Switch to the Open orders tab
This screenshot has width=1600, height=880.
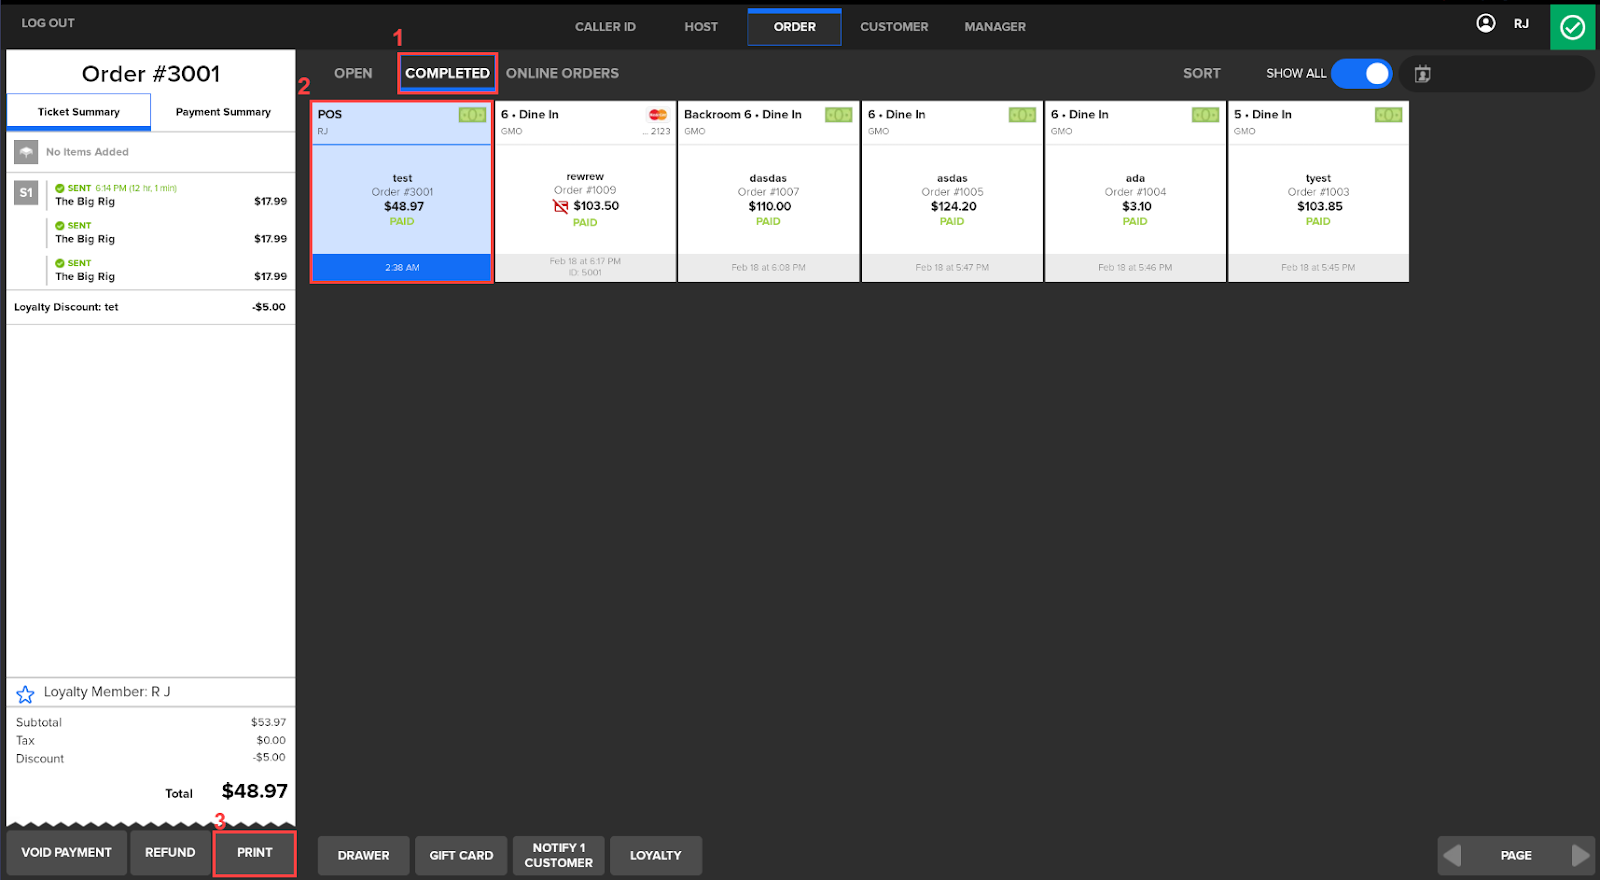[353, 74]
